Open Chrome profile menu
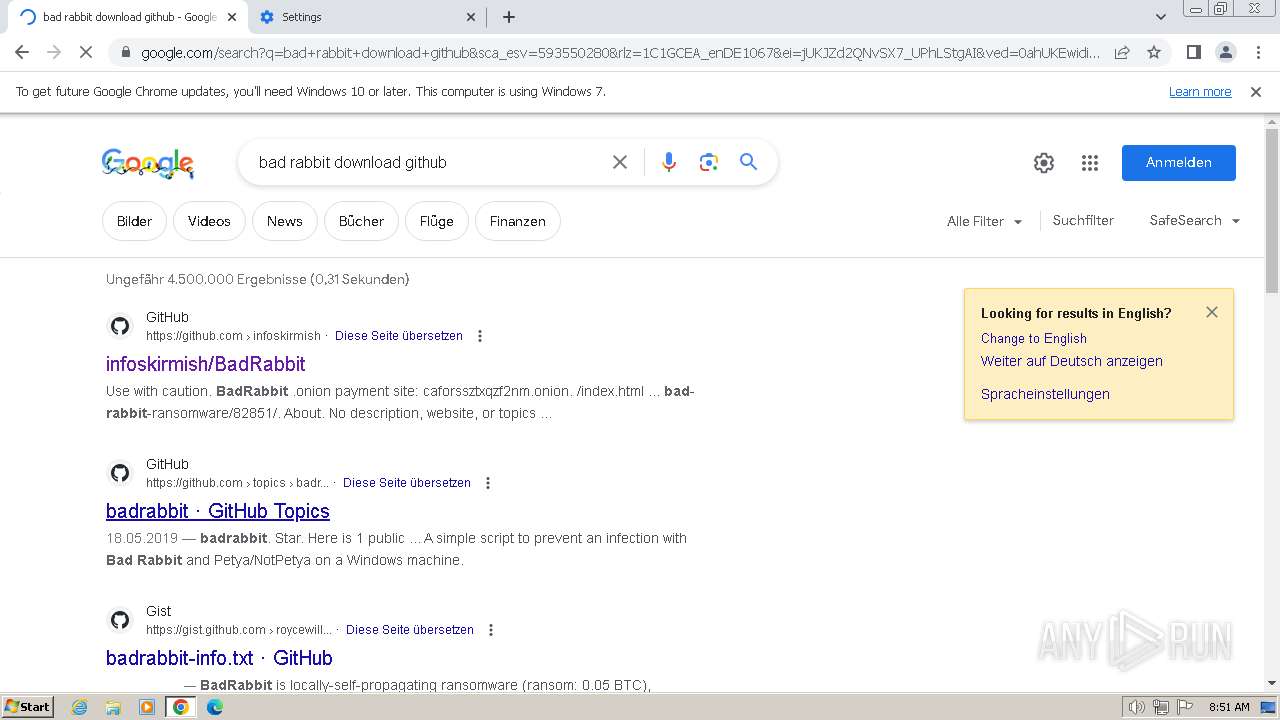This screenshot has height=720, width=1280. (x=1225, y=52)
